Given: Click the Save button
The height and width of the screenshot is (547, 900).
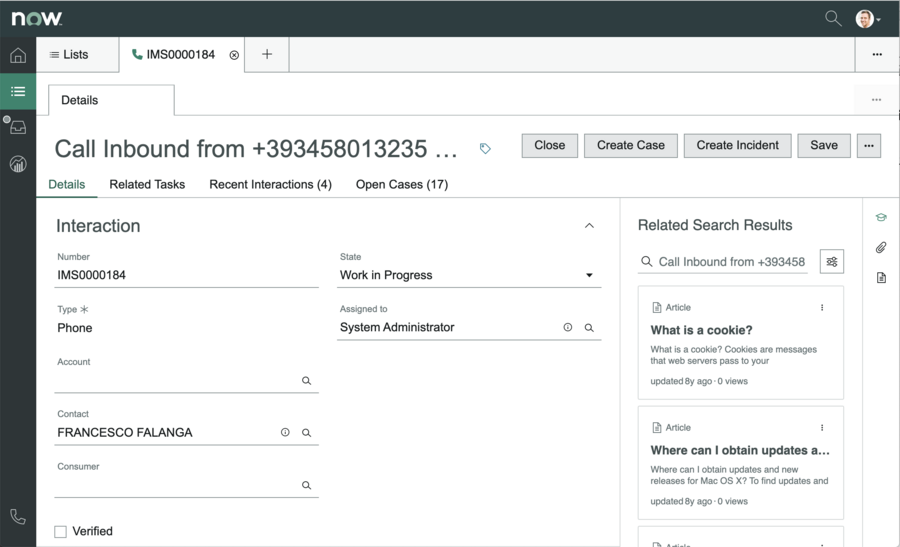Looking at the screenshot, I should [x=824, y=145].
